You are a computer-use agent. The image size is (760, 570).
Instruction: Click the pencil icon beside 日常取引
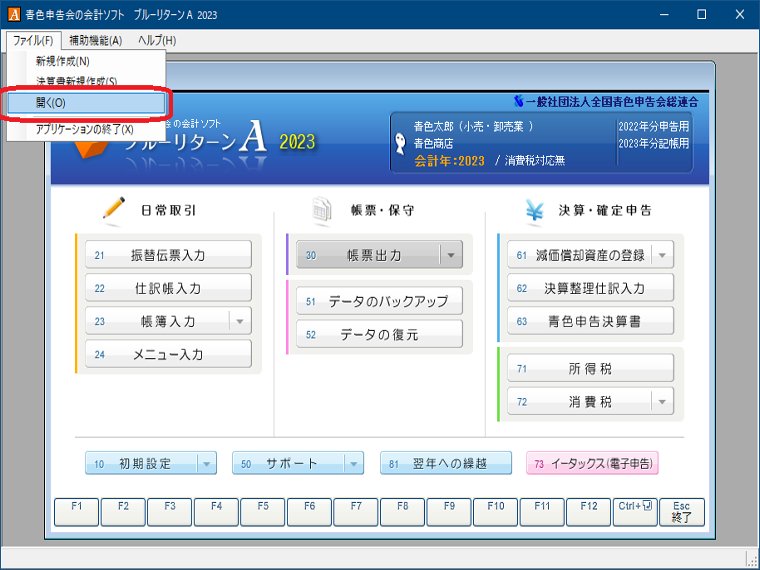click(114, 209)
